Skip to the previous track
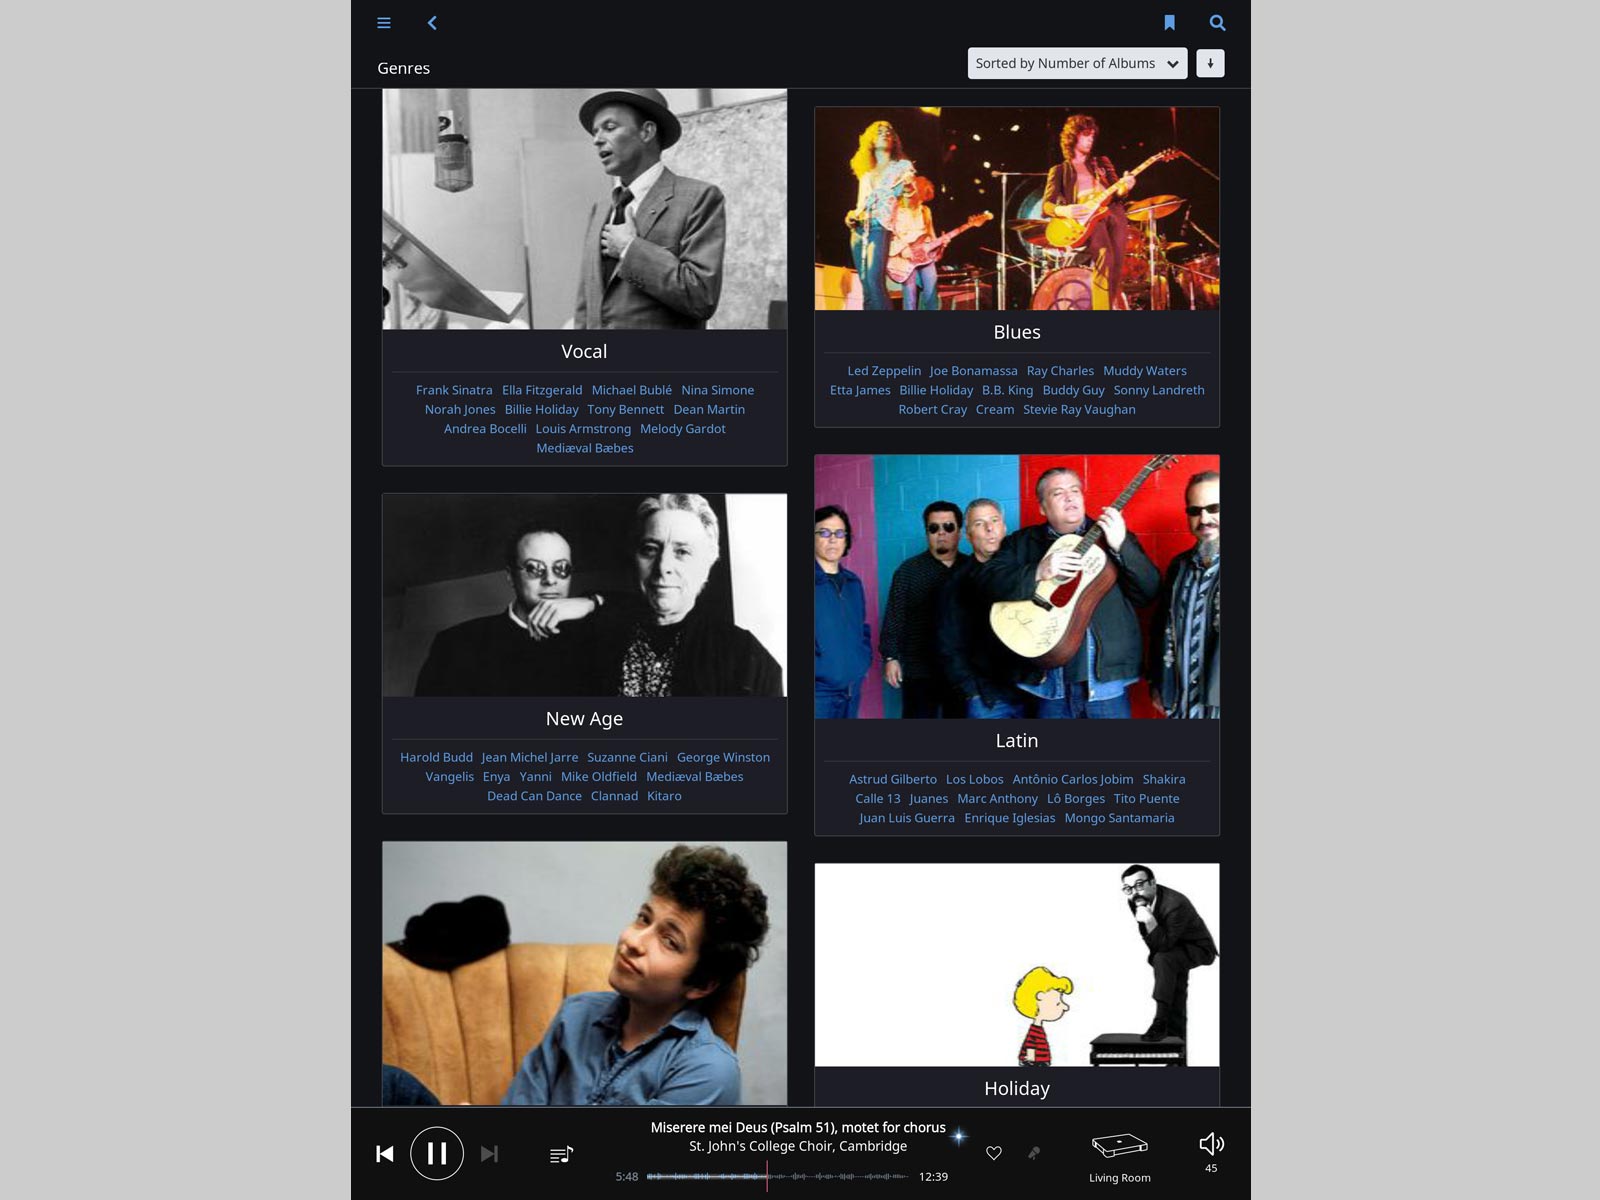1600x1200 pixels. 385,1154
